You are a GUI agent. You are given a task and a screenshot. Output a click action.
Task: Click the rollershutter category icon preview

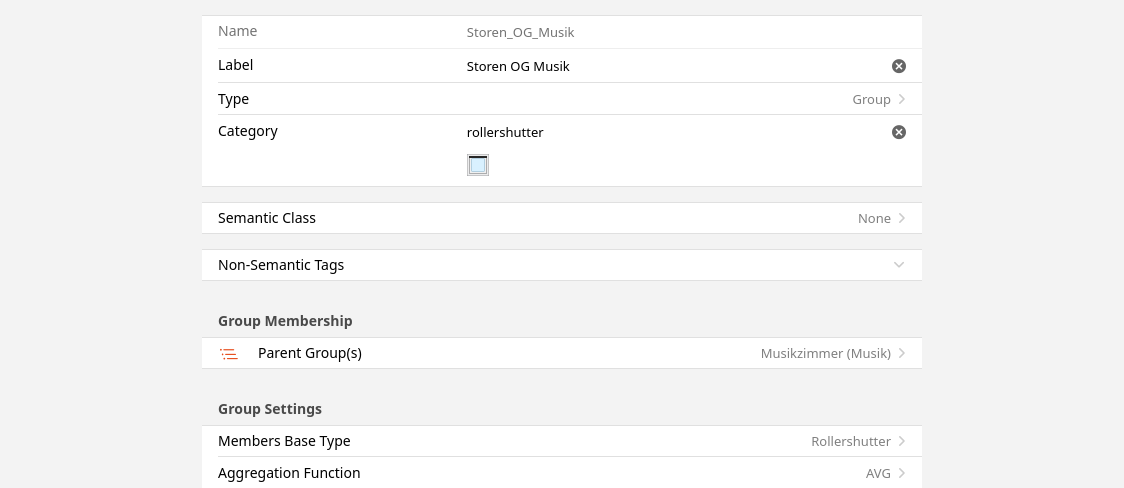478,165
